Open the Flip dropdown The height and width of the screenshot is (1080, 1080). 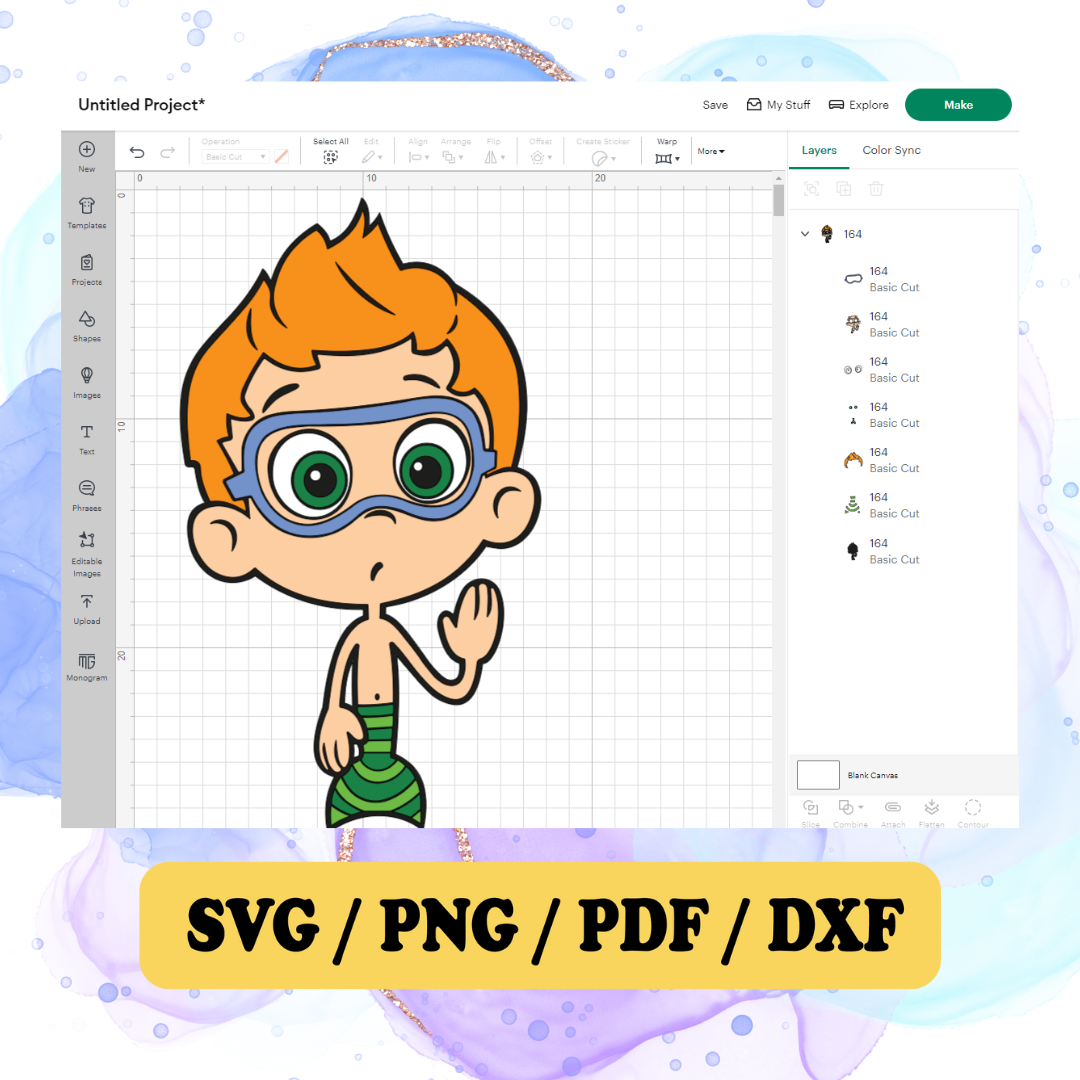coord(495,158)
